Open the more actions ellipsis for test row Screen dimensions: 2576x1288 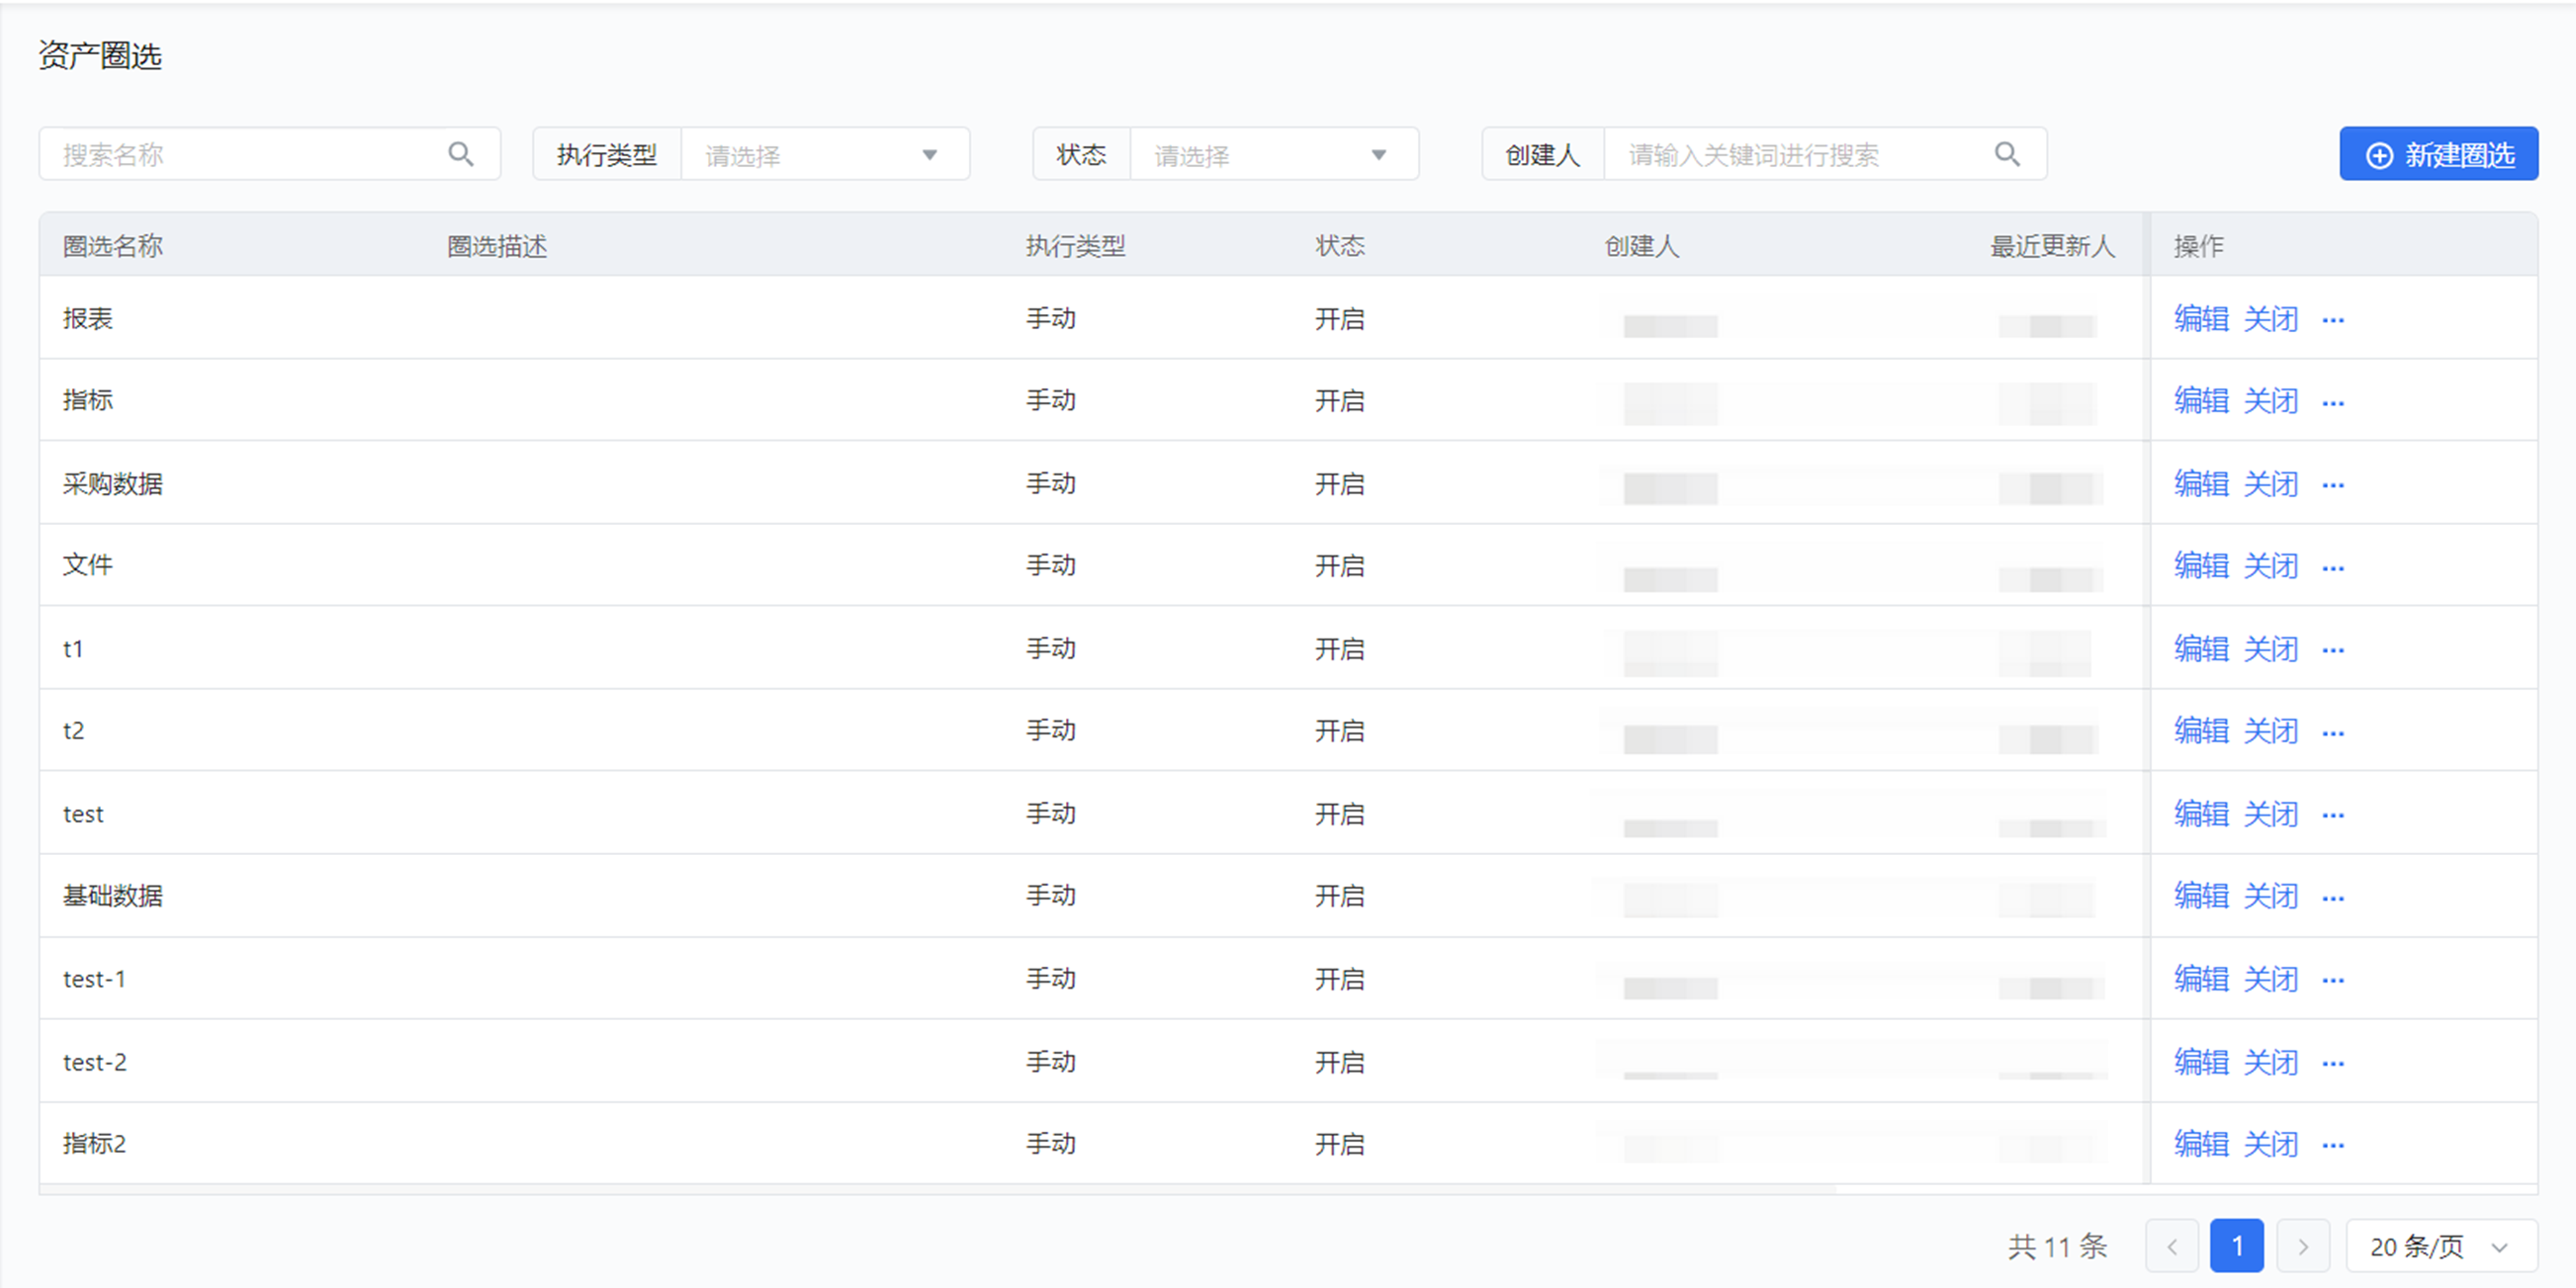tap(2332, 815)
